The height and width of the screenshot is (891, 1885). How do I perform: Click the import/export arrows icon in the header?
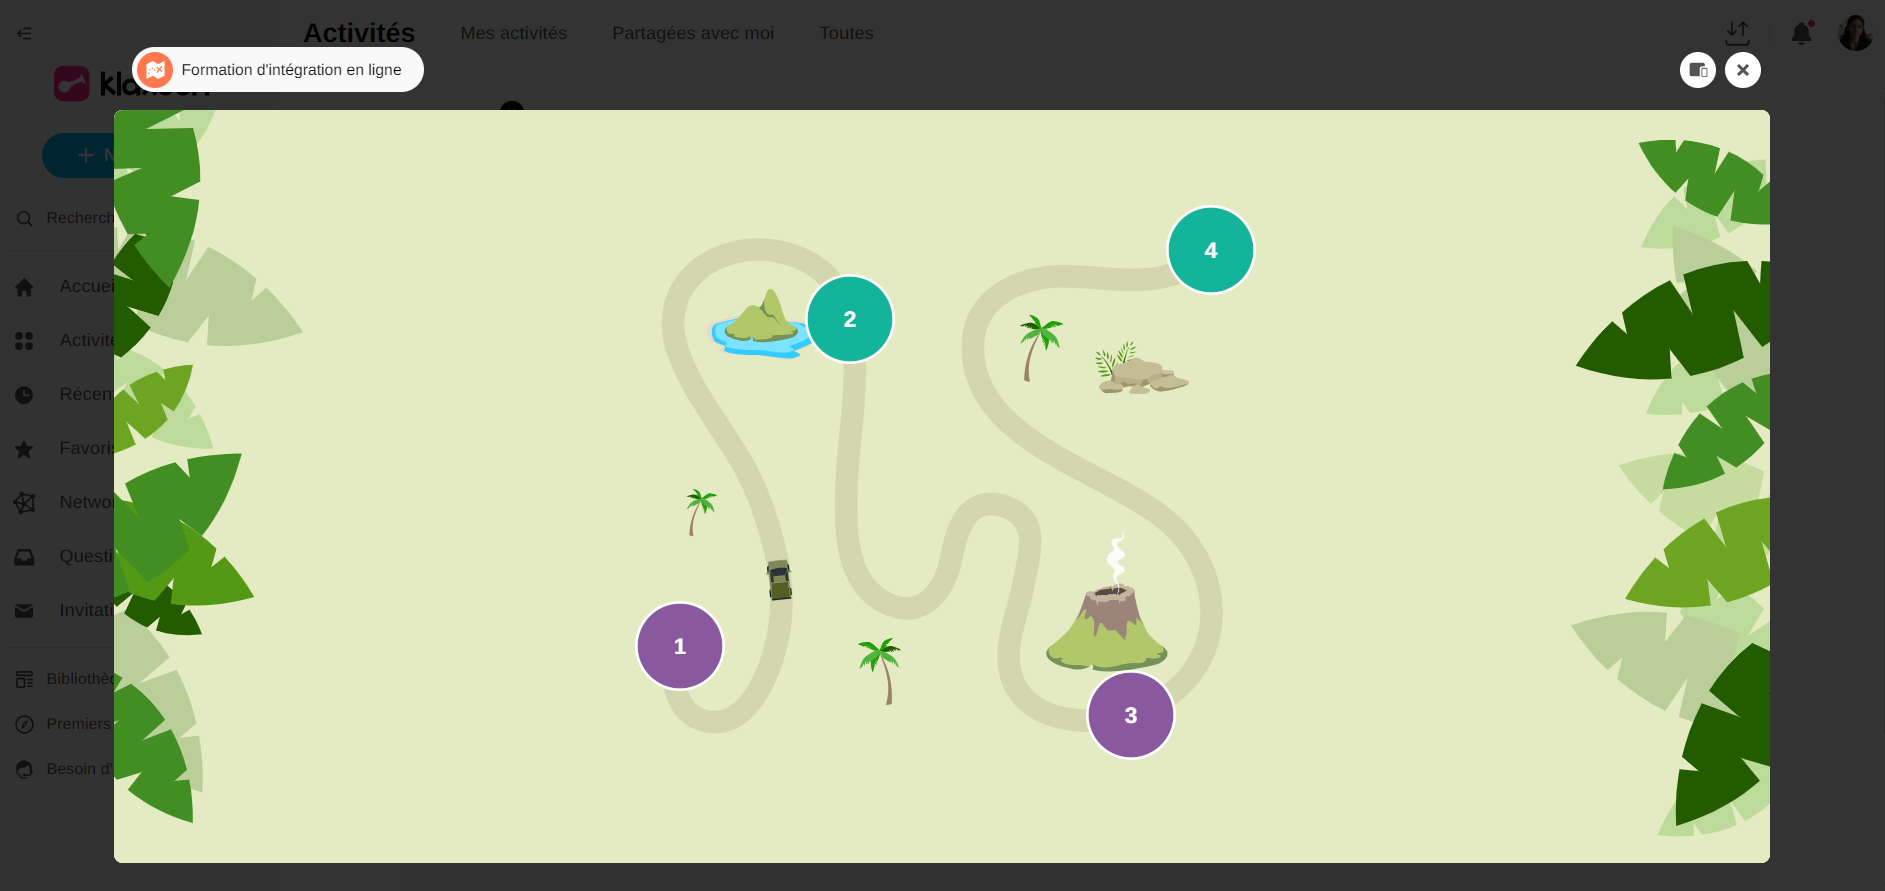pyautogui.click(x=1737, y=33)
